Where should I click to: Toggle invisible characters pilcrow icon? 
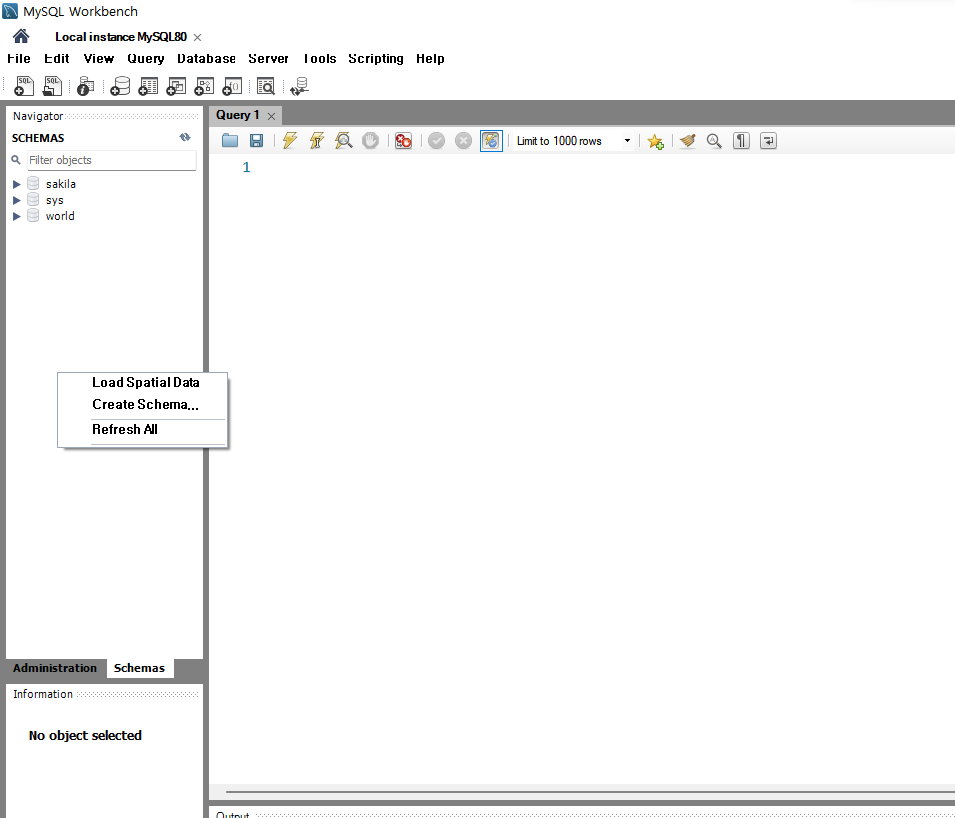tap(741, 141)
